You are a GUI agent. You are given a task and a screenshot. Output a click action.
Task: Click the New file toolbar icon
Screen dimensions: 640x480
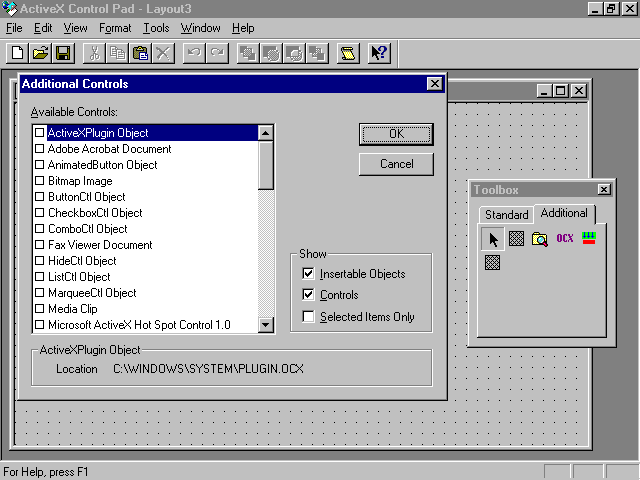coord(17,53)
